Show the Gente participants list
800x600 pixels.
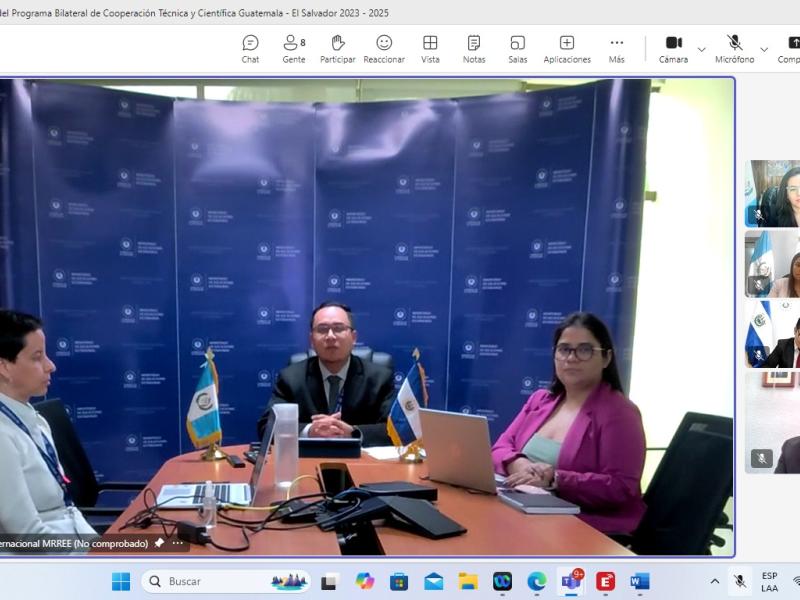pyautogui.click(x=294, y=48)
